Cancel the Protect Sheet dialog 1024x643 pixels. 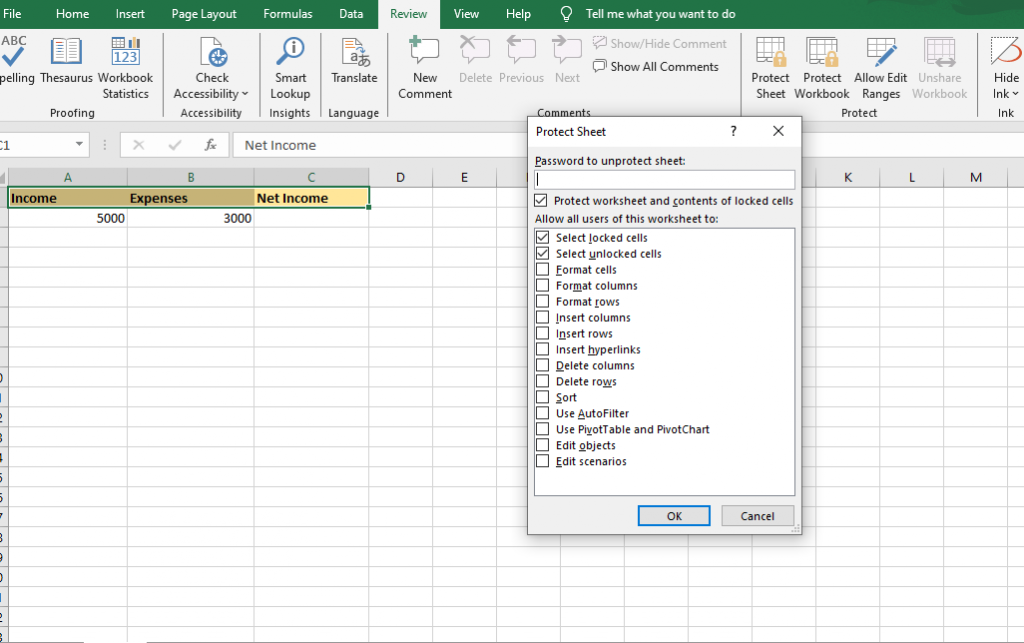(757, 516)
